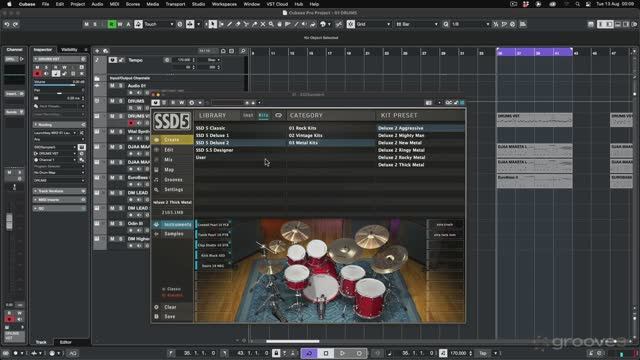Toggle record enable in Inspector
This screenshot has width=640, height=360.
point(37,73)
